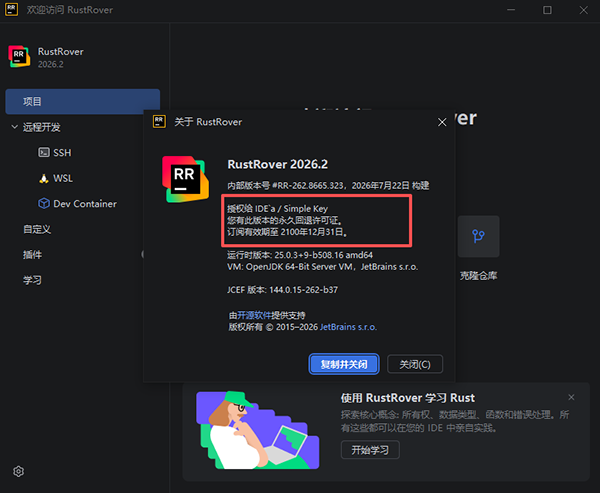Open the 插件 section
The image size is (600, 493).
point(32,255)
